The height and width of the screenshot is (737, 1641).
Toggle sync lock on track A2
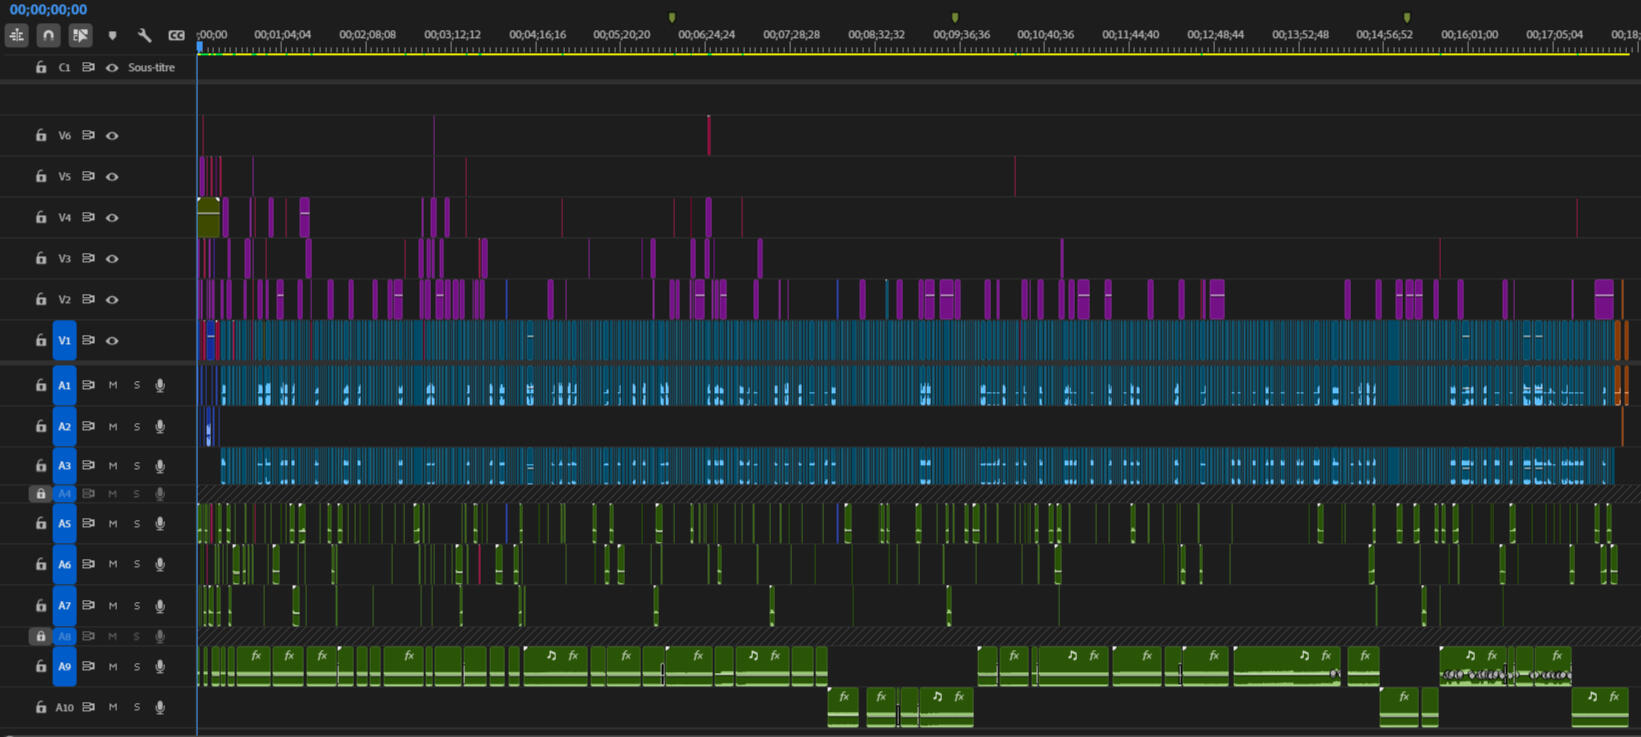pyautogui.click(x=88, y=426)
